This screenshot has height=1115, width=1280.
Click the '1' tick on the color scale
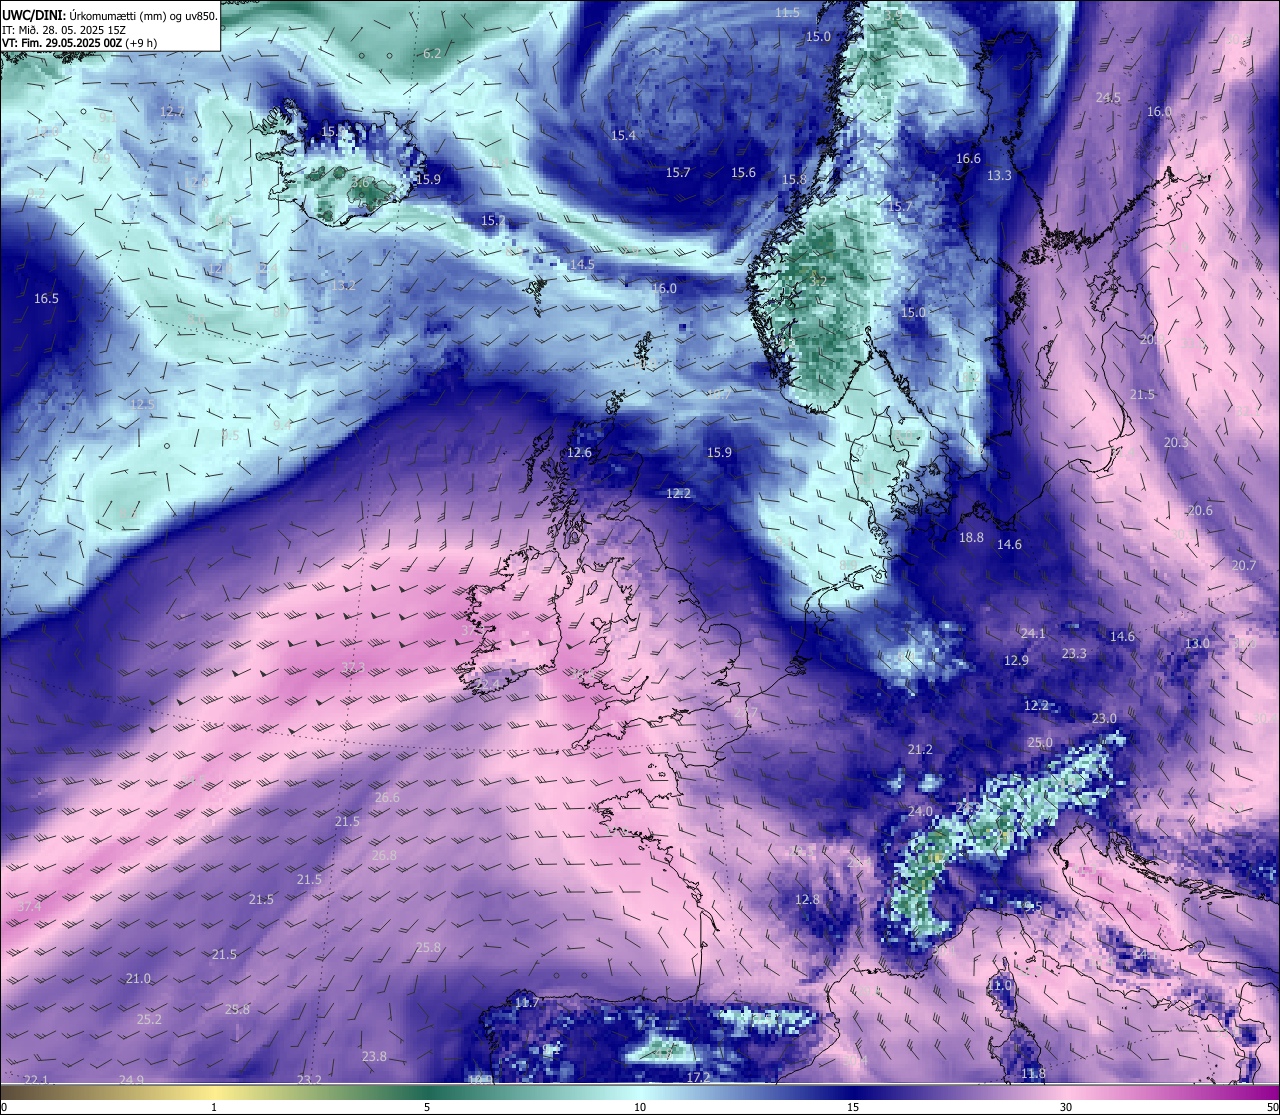coord(214,1107)
